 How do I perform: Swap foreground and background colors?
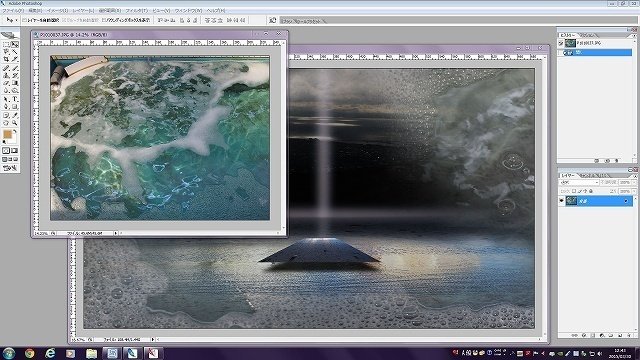15,131
